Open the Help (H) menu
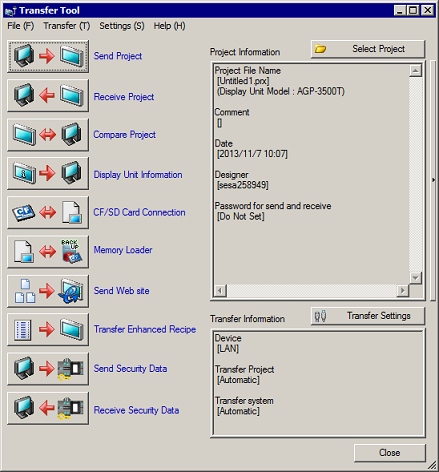The width and height of the screenshot is (439, 472). pyautogui.click(x=169, y=26)
